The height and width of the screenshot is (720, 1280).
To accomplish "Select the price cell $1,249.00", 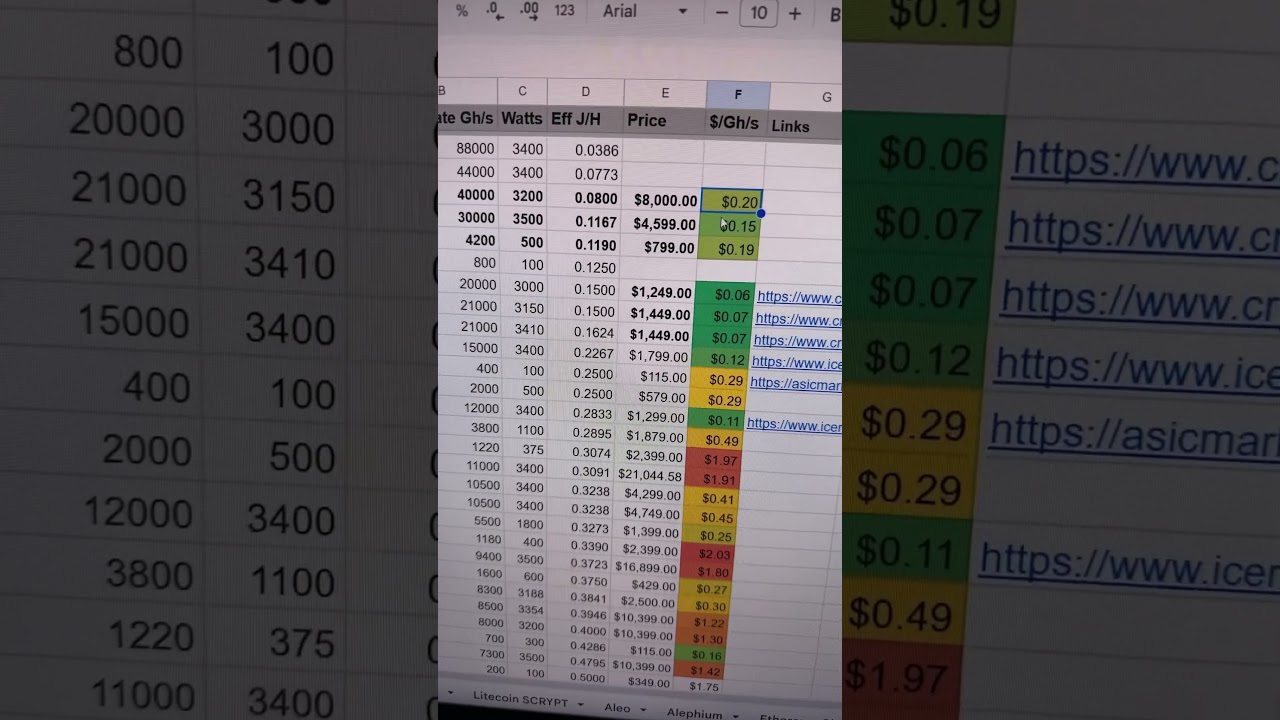I will (x=658, y=292).
